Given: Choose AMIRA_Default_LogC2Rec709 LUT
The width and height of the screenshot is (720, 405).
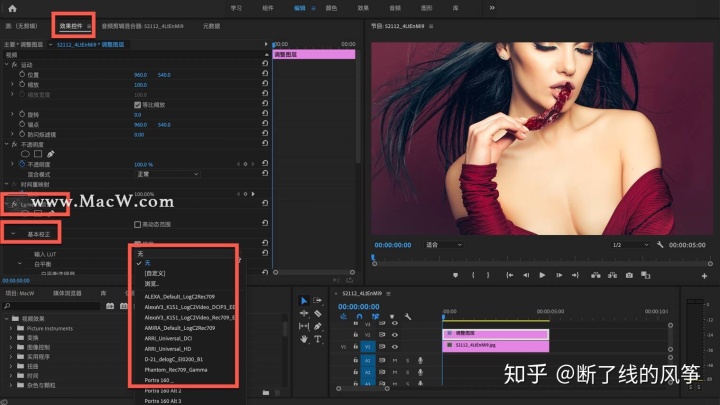Looking at the screenshot, I should (180, 328).
